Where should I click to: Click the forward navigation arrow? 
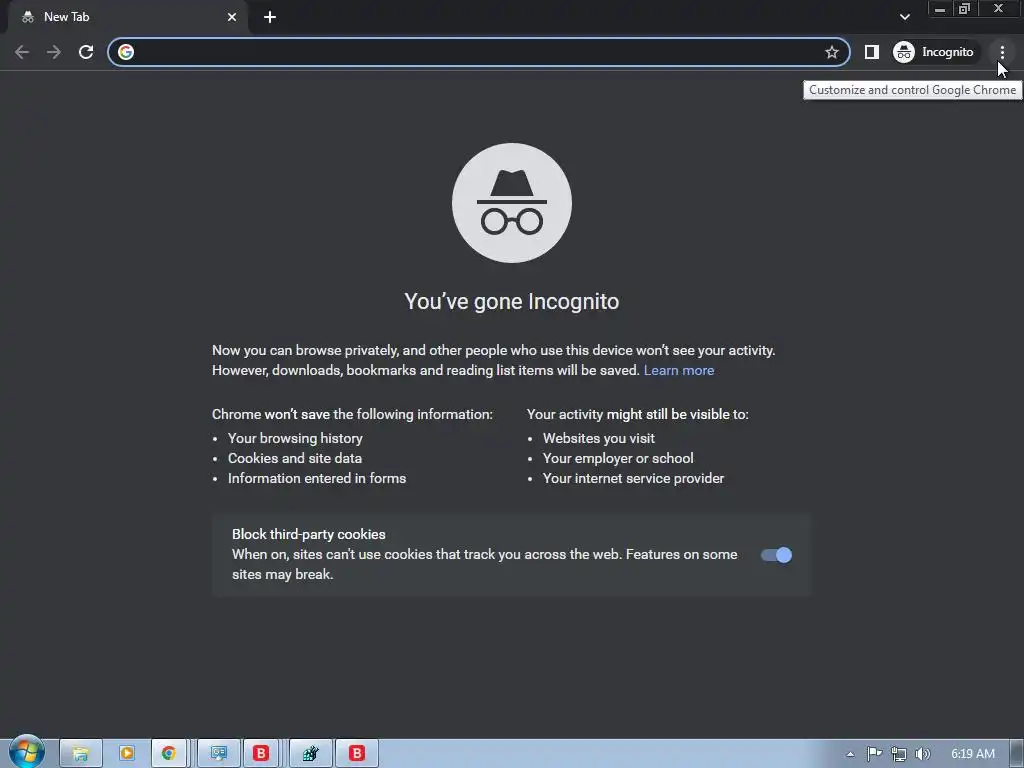tap(54, 52)
